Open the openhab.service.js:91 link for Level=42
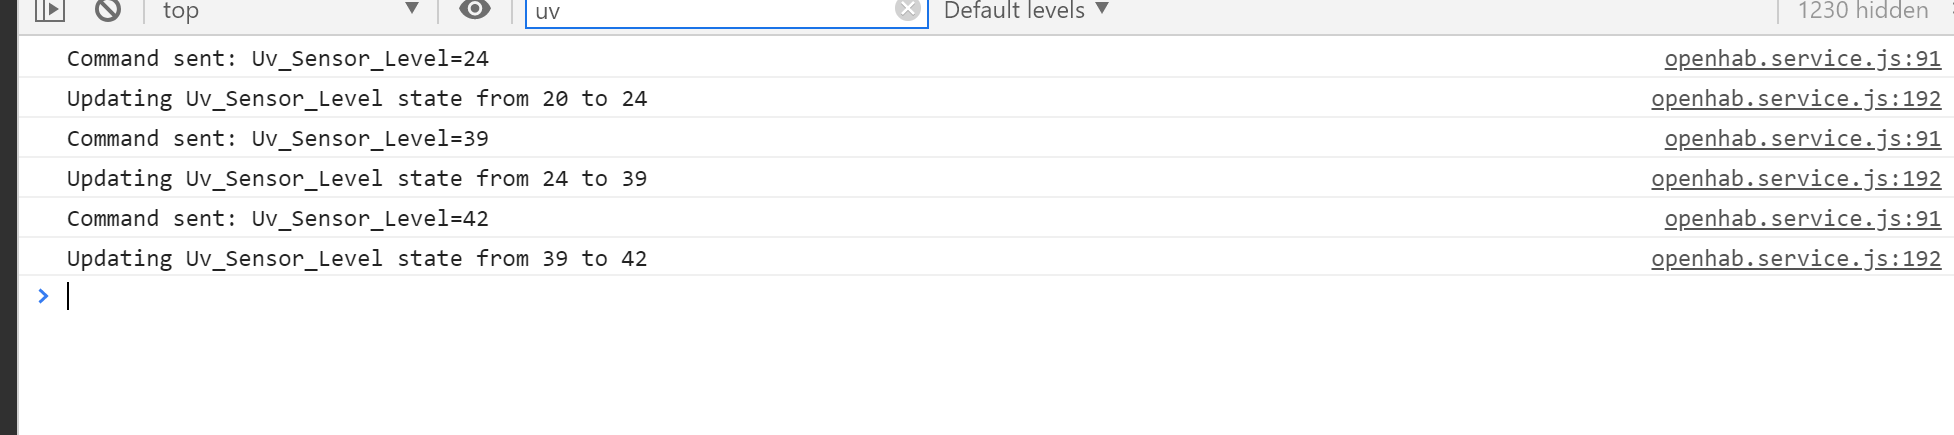The height and width of the screenshot is (435, 1954). [1802, 218]
